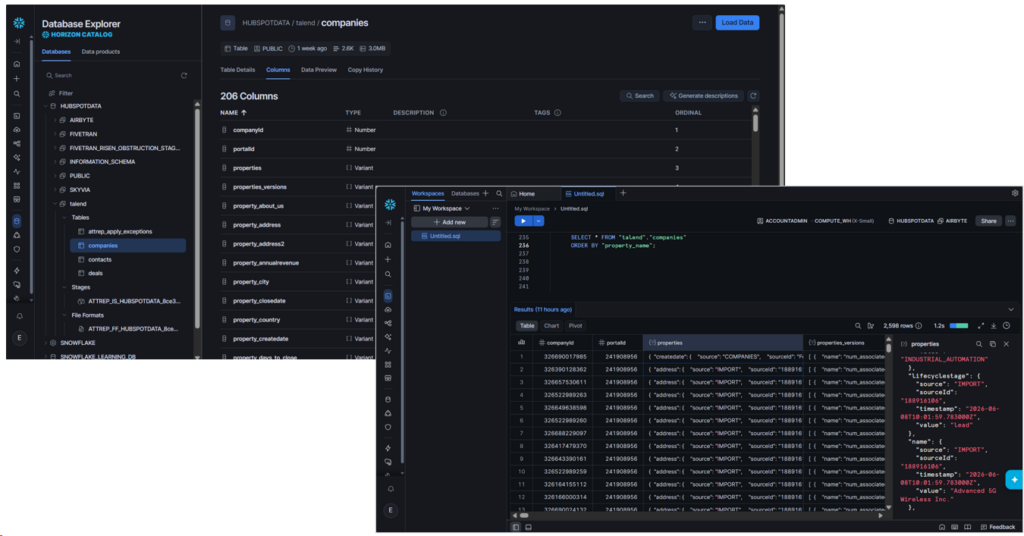The image size is (1024, 536).
Task: Click the Snowflake logo in Database Explorer window
Action: point(19,23)
